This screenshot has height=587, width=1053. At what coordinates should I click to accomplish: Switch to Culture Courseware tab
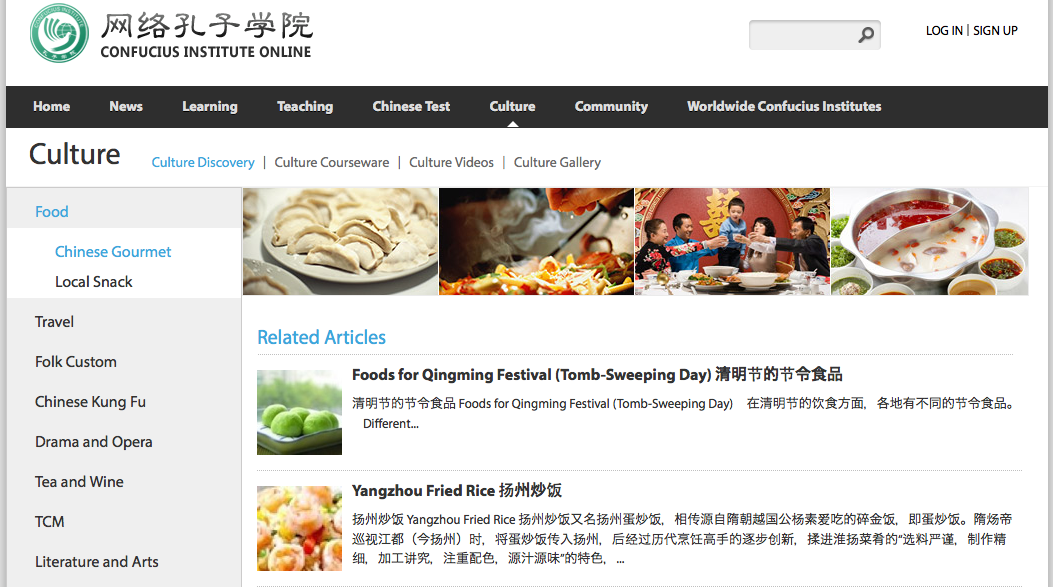[332, 163]
